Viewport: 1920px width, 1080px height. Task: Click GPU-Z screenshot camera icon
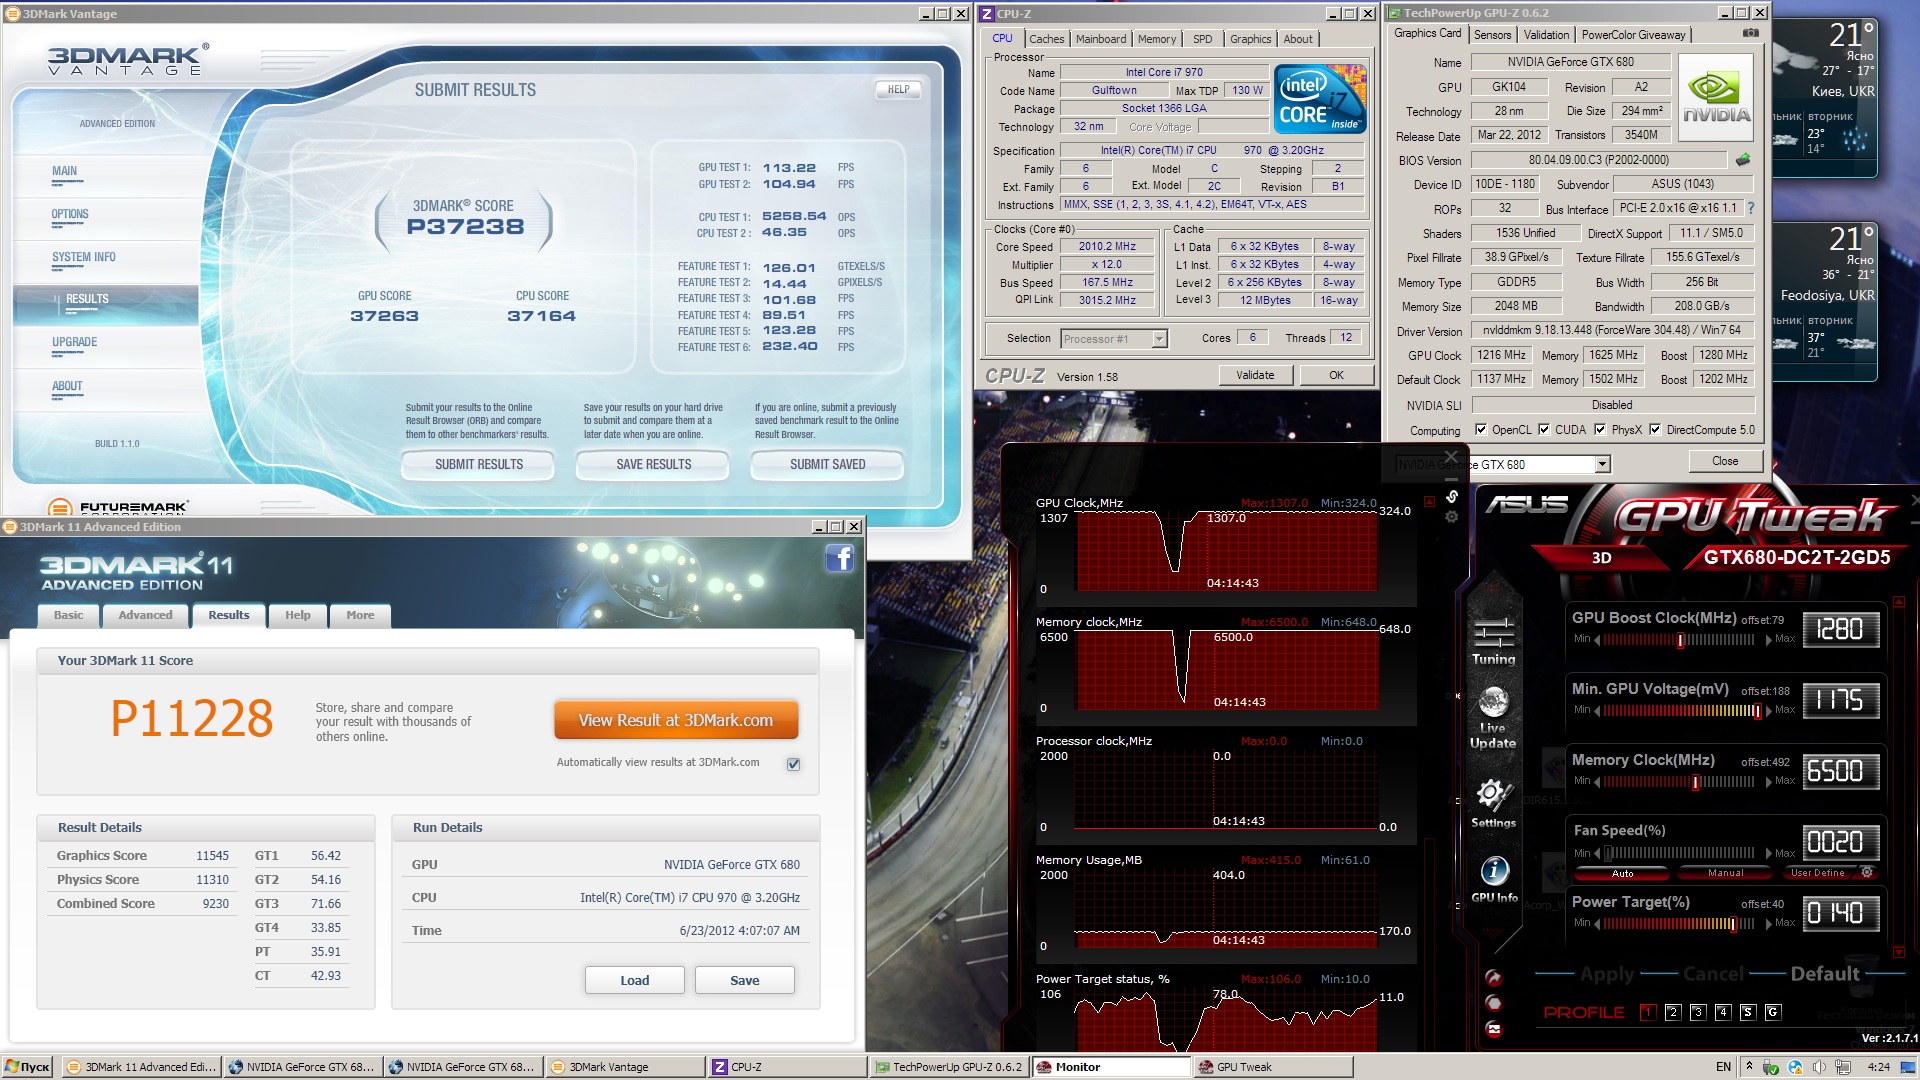[x=1750, y=34]
